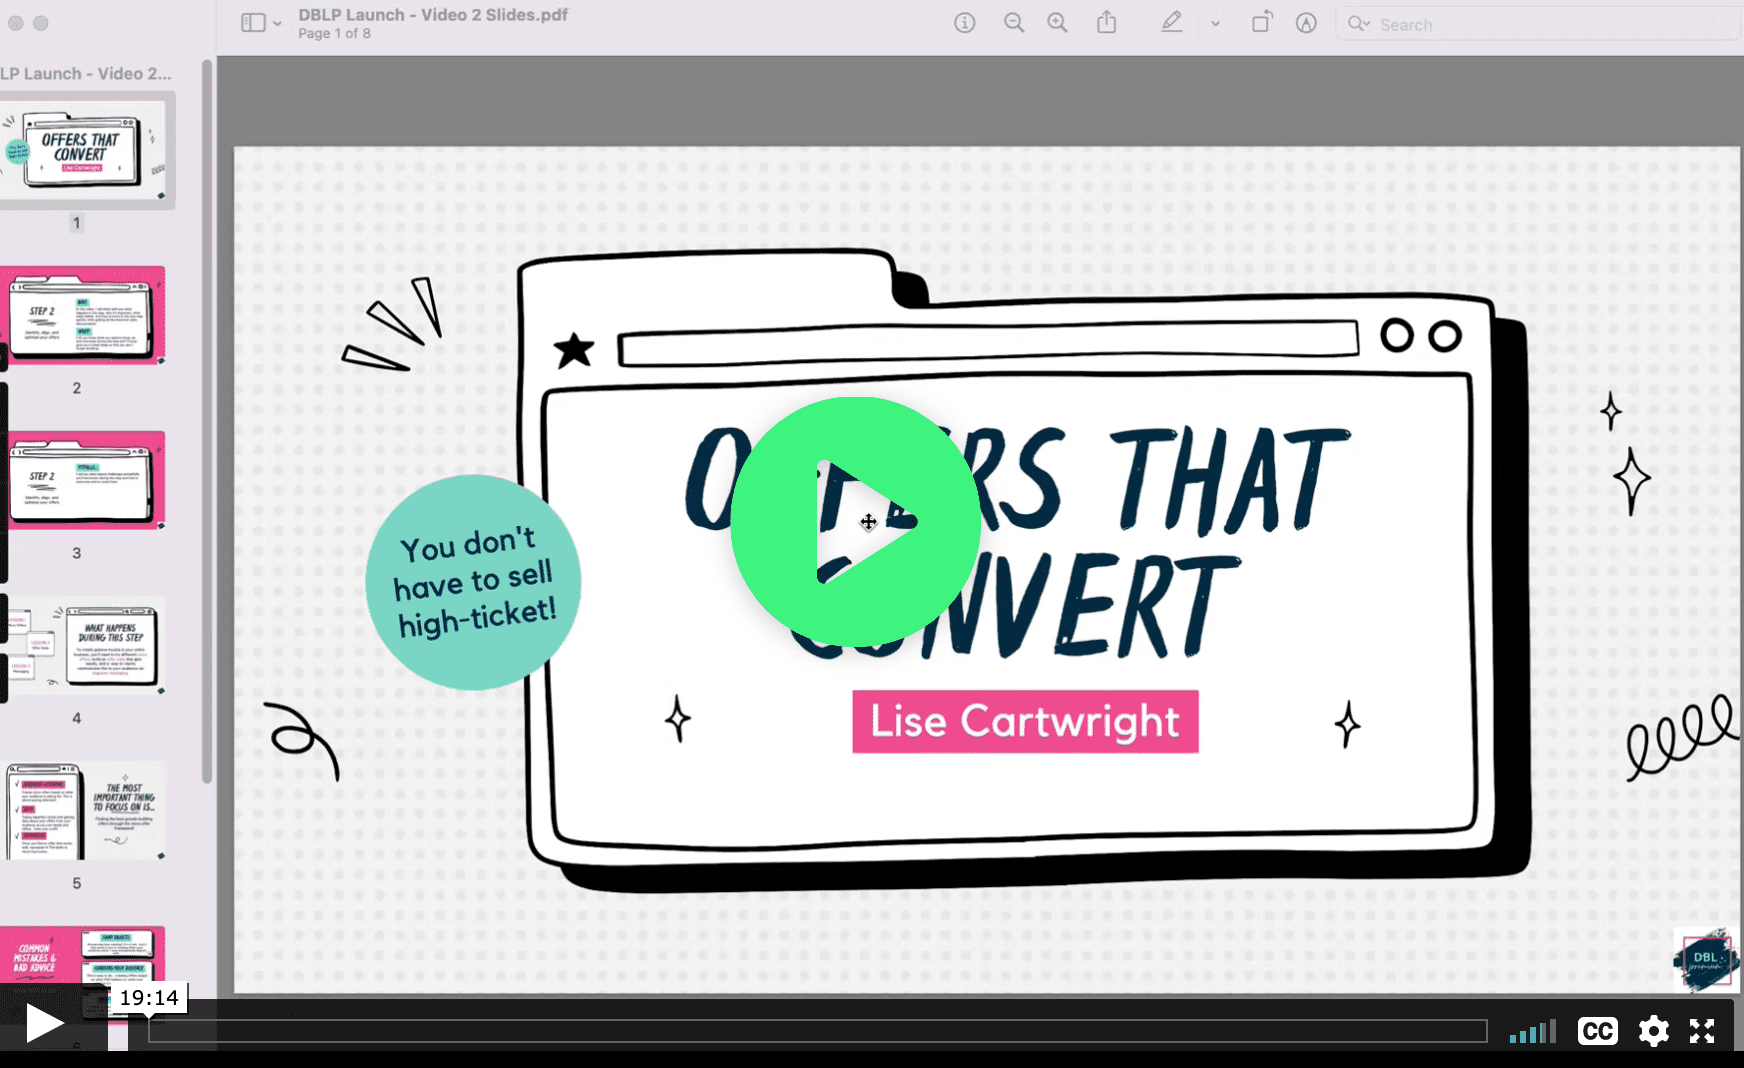
Task: Toggle closed captions with CC button
Action: (x=1597, y=1031)
